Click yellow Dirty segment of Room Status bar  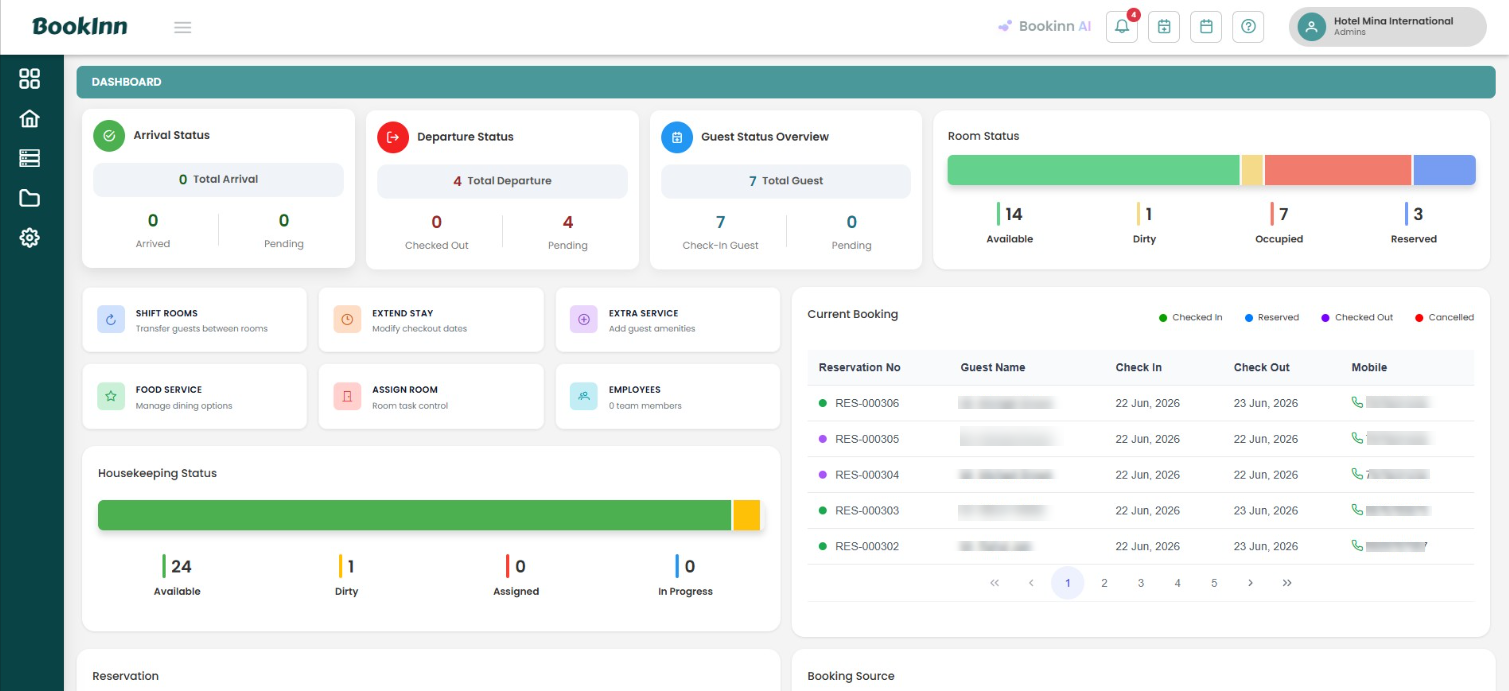pyautogui.click(x=1252, y=170)
